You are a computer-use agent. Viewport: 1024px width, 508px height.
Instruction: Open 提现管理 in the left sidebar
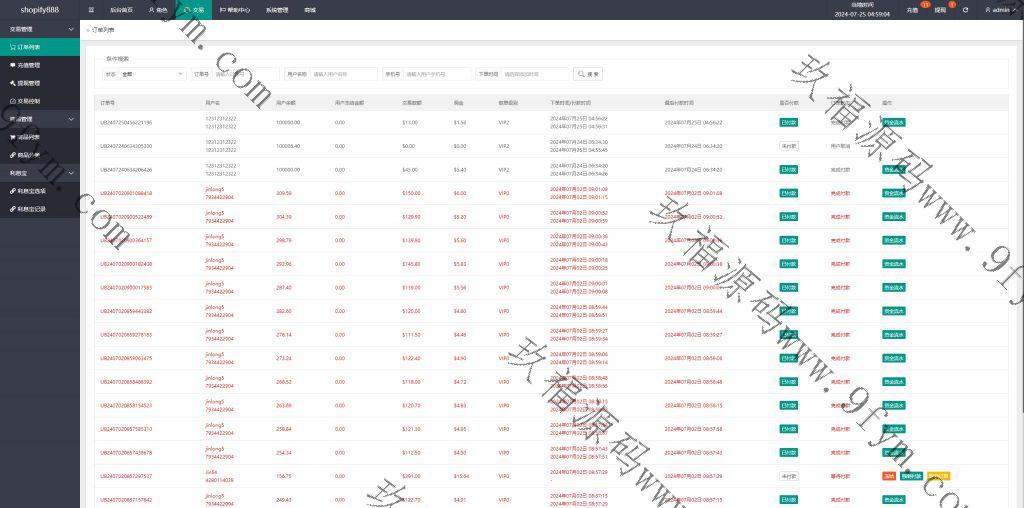28,83
